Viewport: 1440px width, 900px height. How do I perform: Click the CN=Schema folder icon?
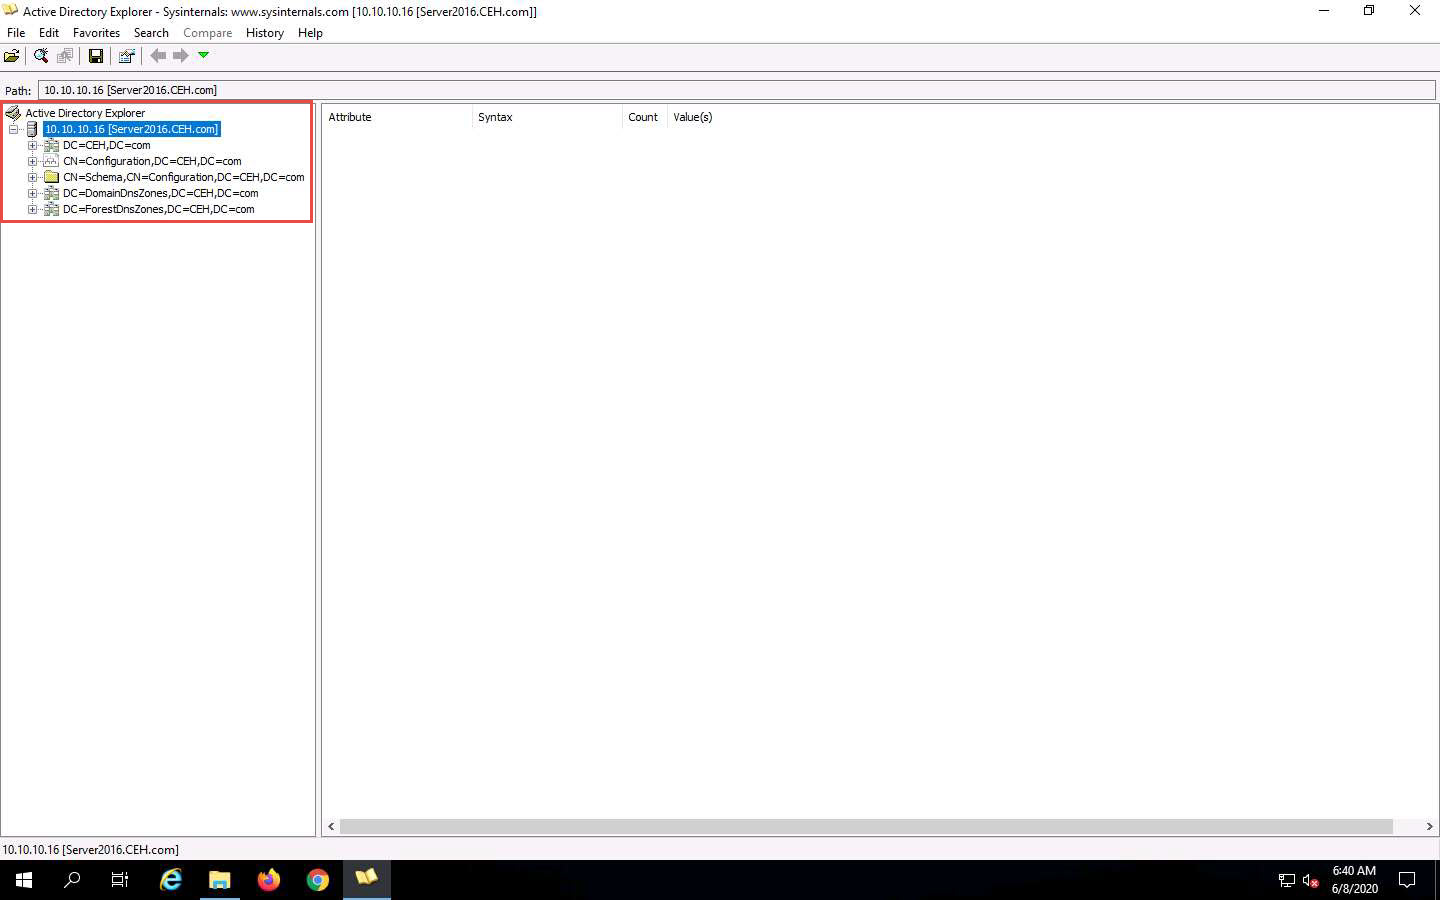51,177
